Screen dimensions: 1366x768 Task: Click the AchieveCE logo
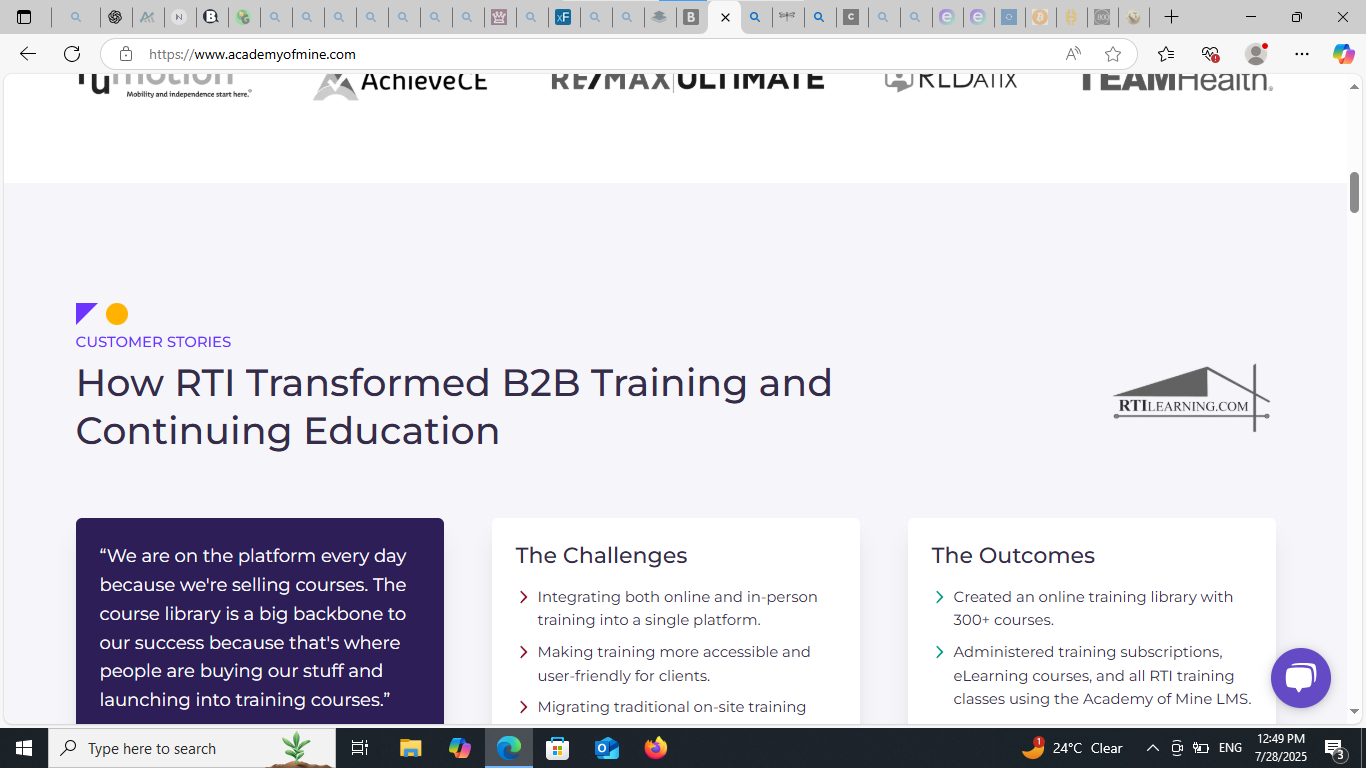pyautogui.click(x=400, y=83)
